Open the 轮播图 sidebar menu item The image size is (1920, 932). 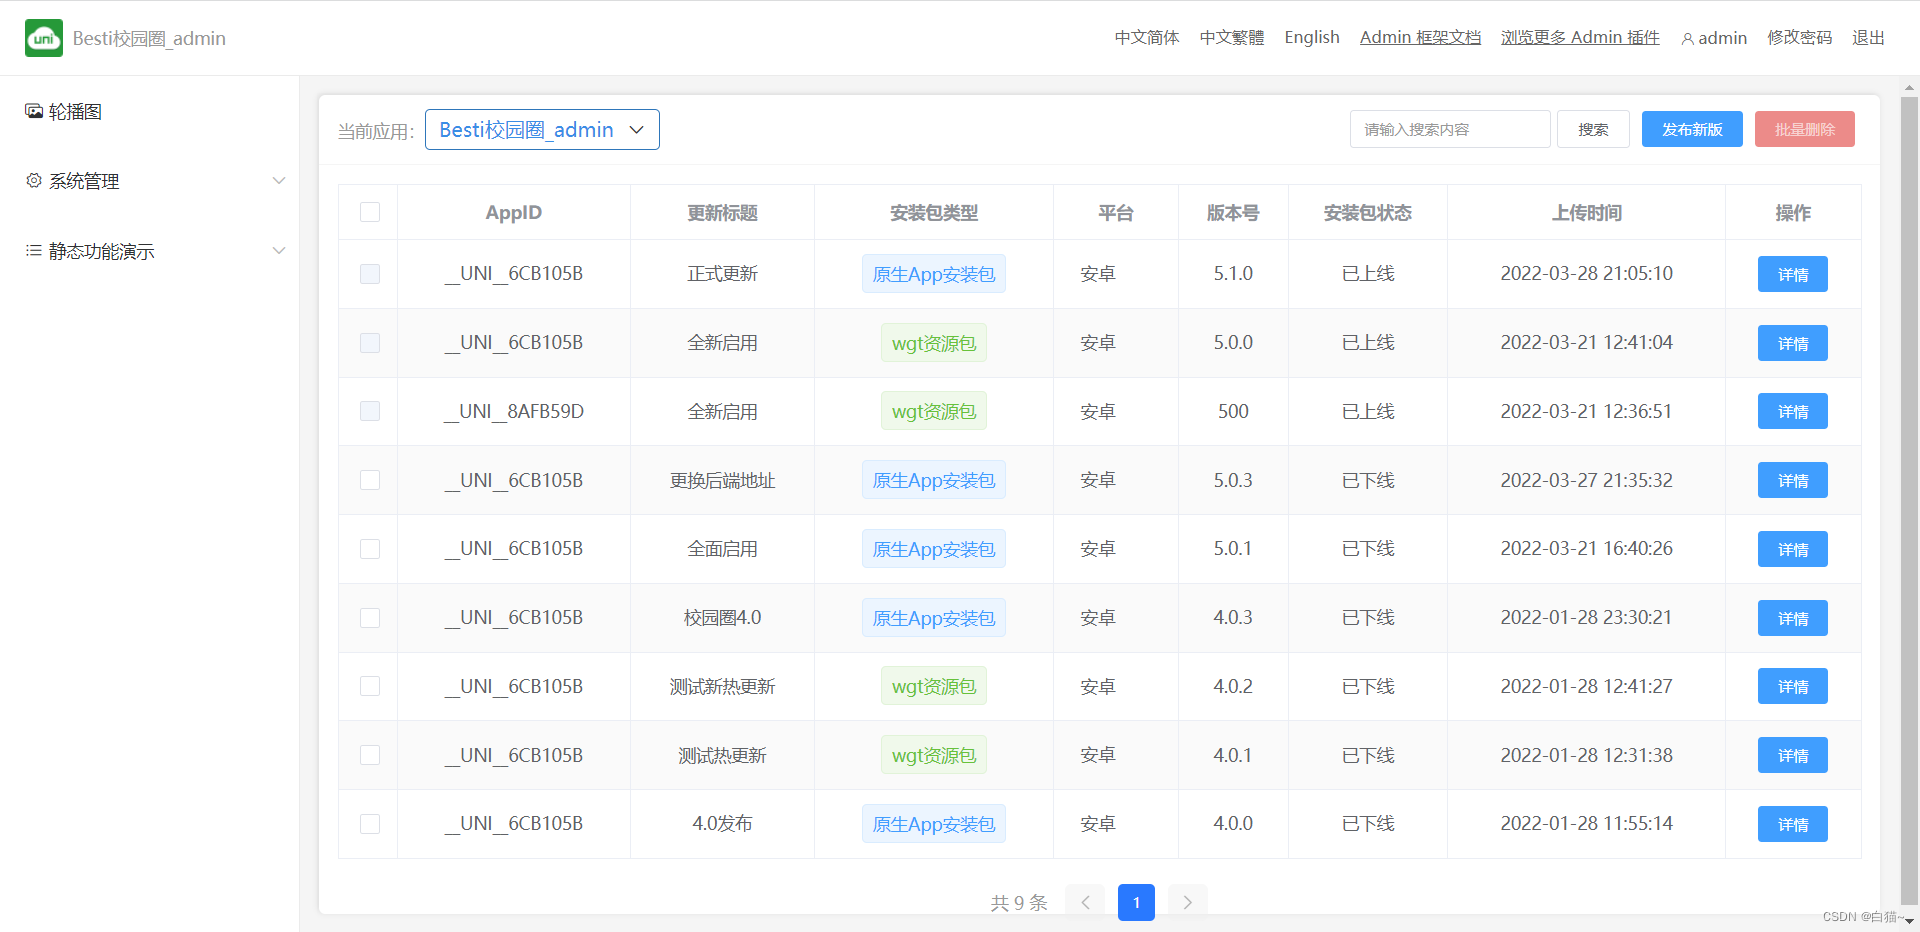point(150,111)
